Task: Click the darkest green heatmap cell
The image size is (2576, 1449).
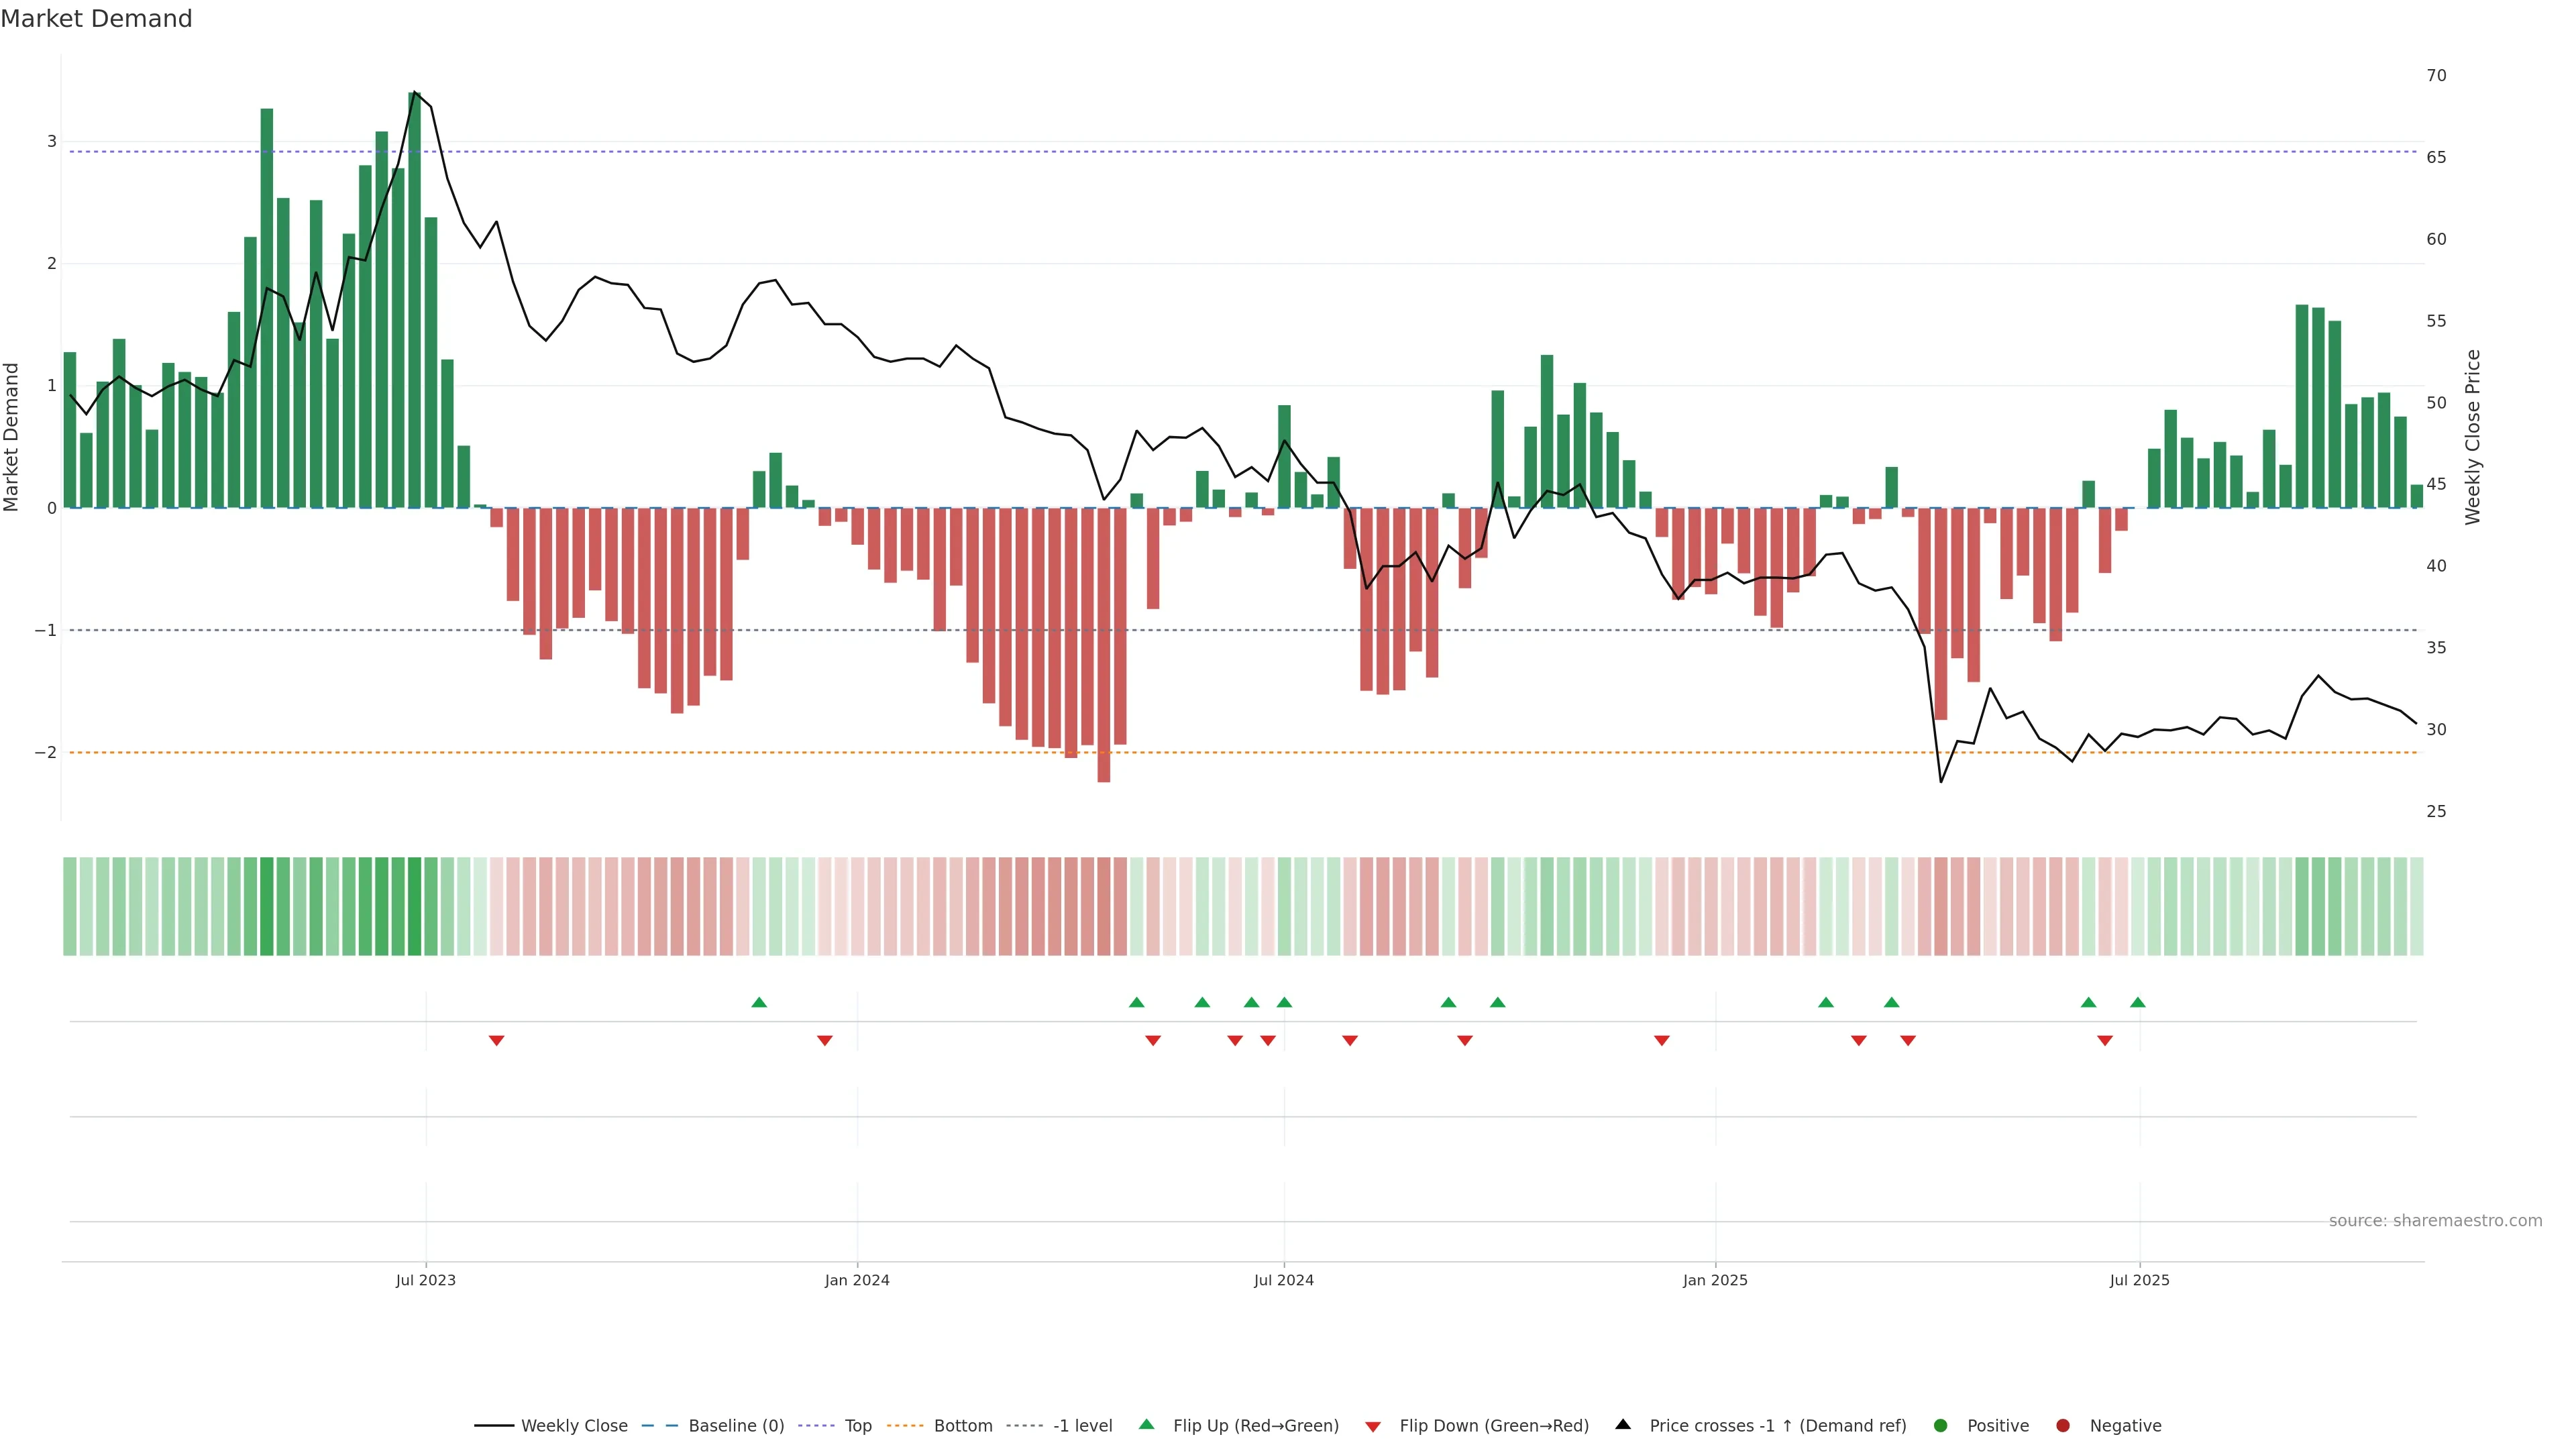Action: click(415, 906)
